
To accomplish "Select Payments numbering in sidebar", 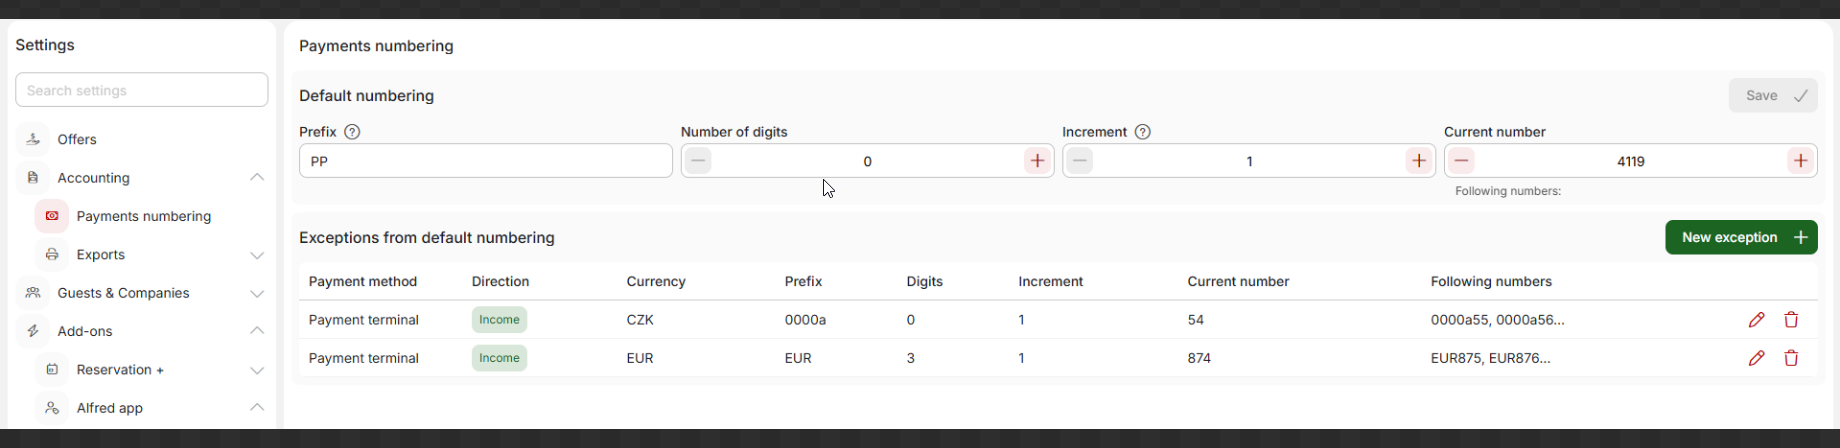I will pos(143,216).
